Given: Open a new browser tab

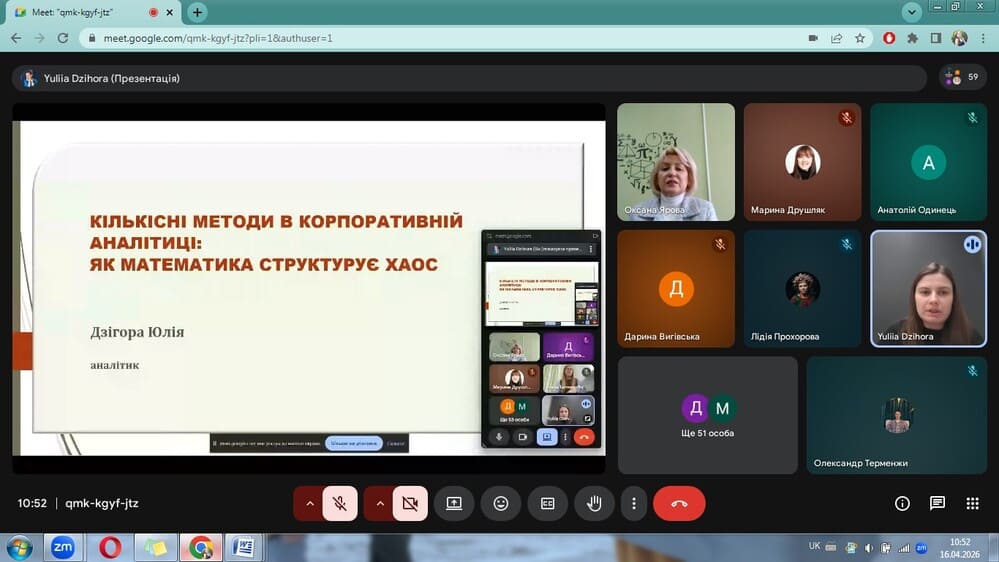Looking at the screenshot, I should (198, 13).
